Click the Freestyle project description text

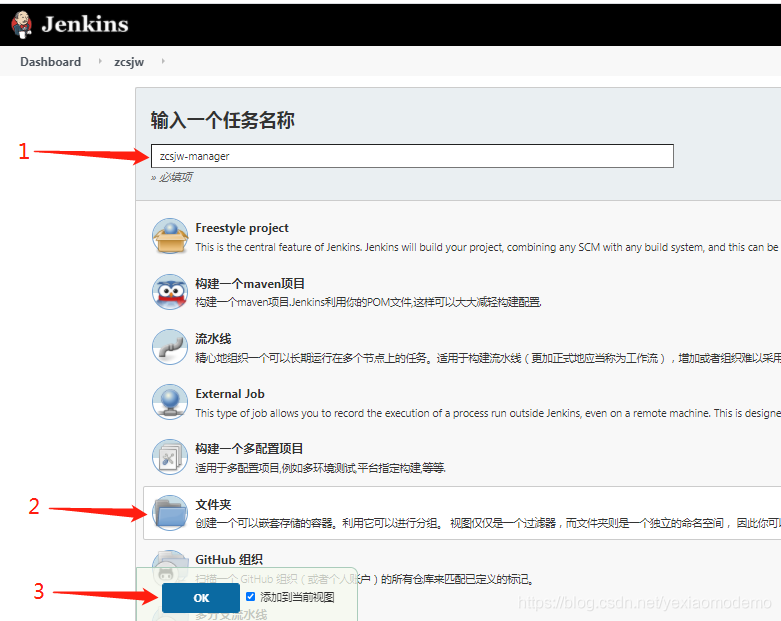pos(488,247)
